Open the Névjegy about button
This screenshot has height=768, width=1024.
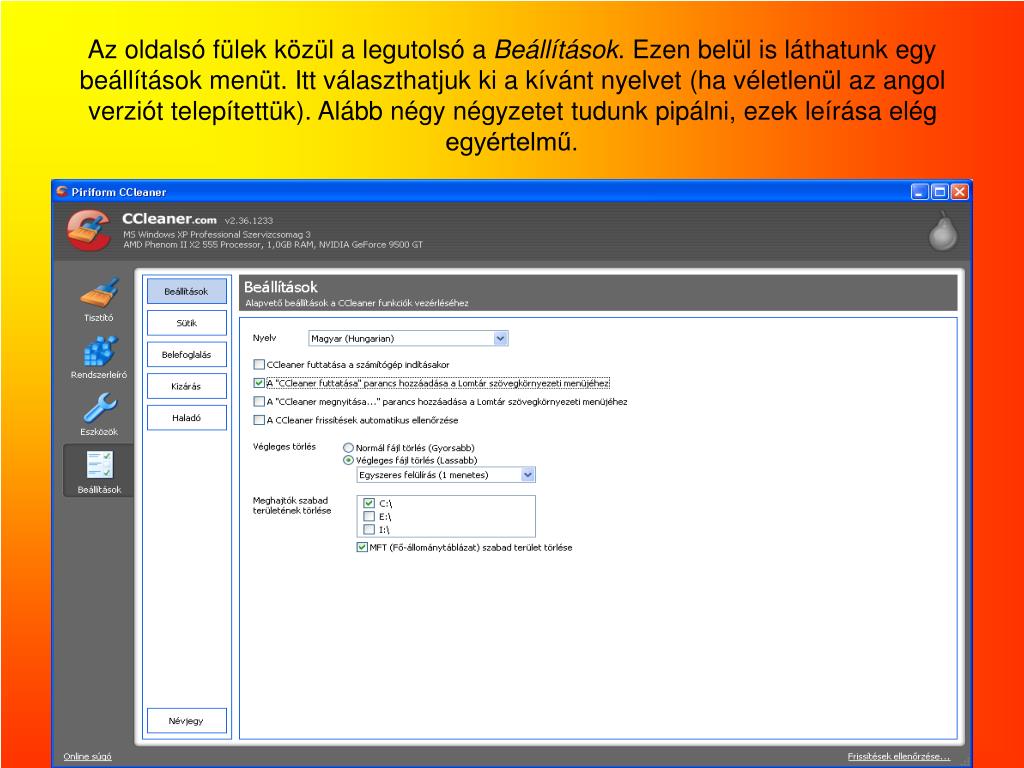click(x=187, y=721)
